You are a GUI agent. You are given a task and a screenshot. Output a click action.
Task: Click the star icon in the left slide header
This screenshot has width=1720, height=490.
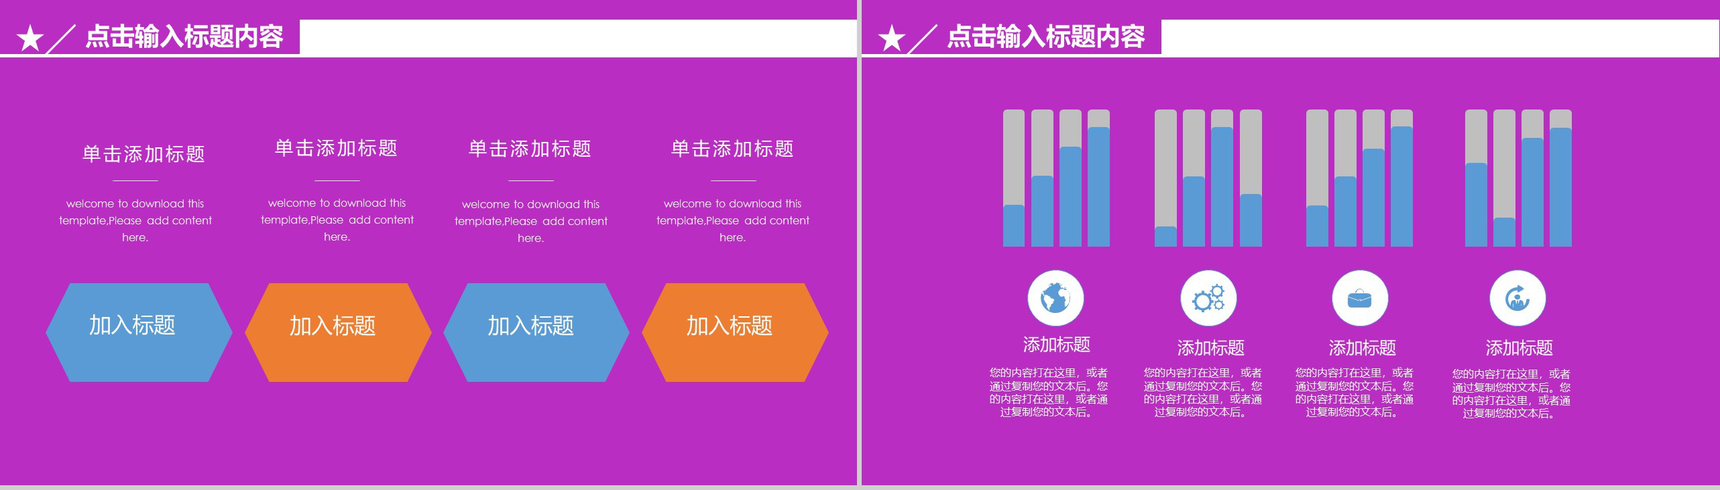[30, 39]
